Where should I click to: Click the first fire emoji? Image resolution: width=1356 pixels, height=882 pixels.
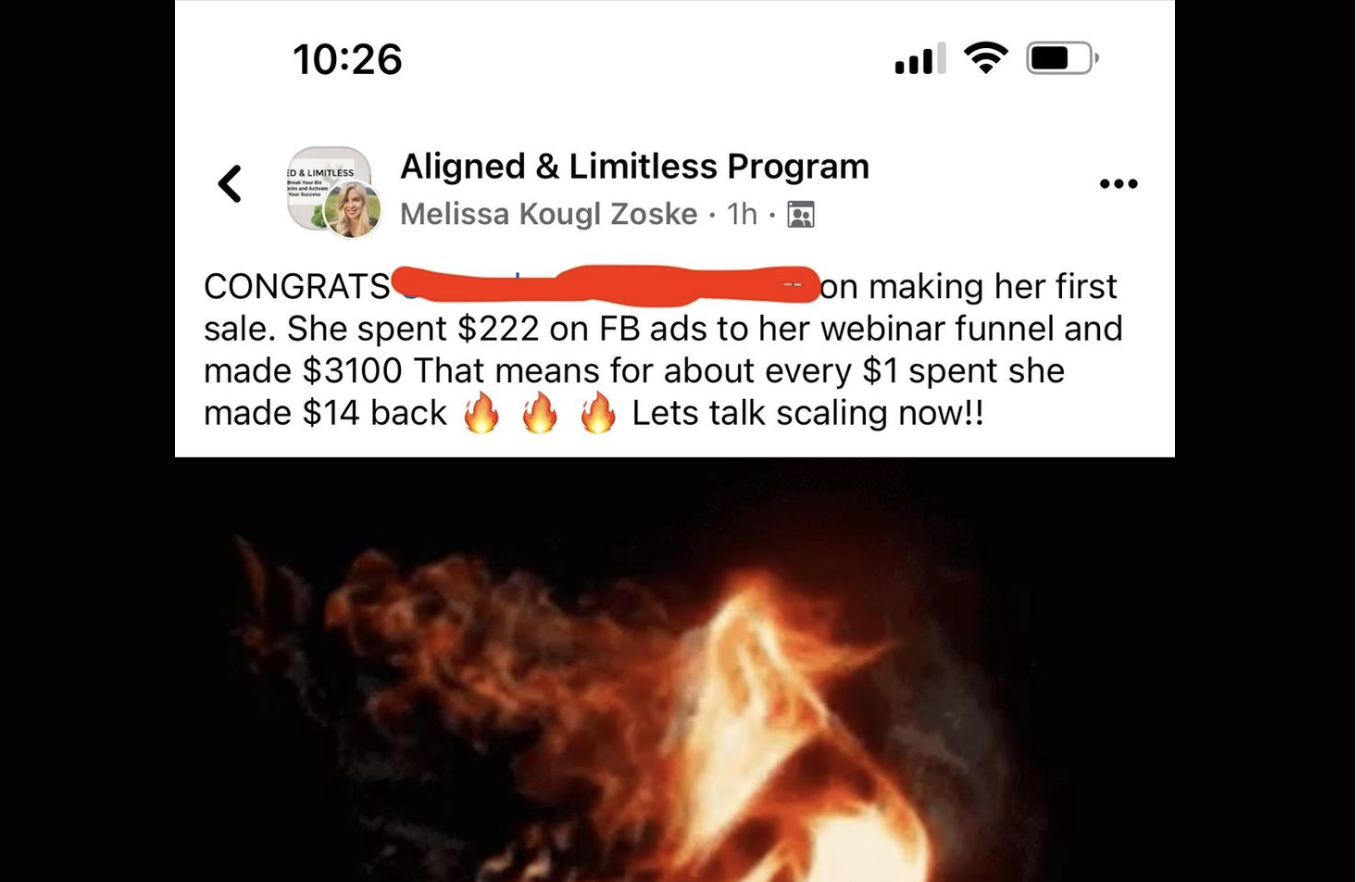coord(481,412)
